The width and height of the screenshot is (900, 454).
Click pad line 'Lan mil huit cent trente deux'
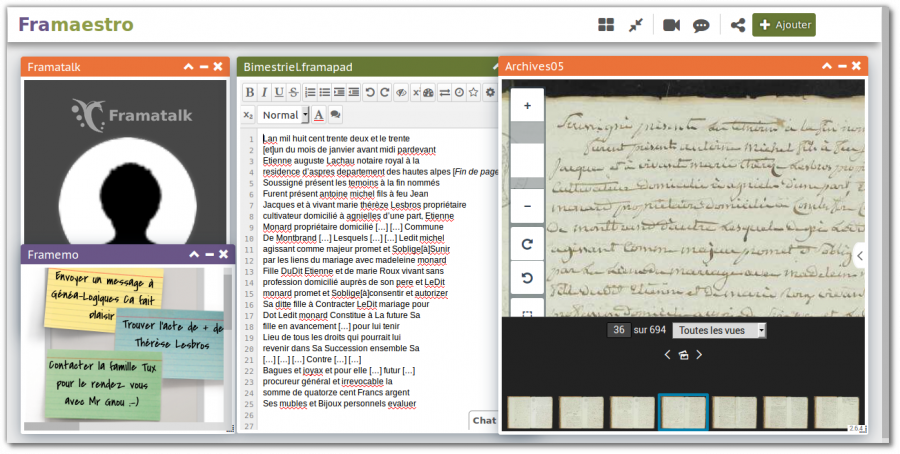336,138
